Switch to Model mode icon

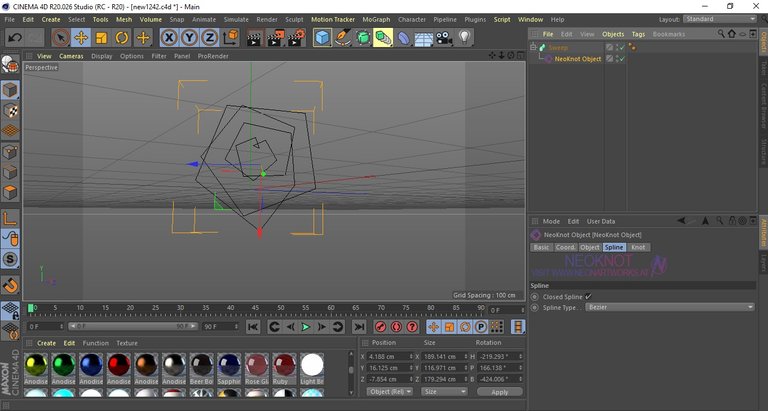point(10,90)
